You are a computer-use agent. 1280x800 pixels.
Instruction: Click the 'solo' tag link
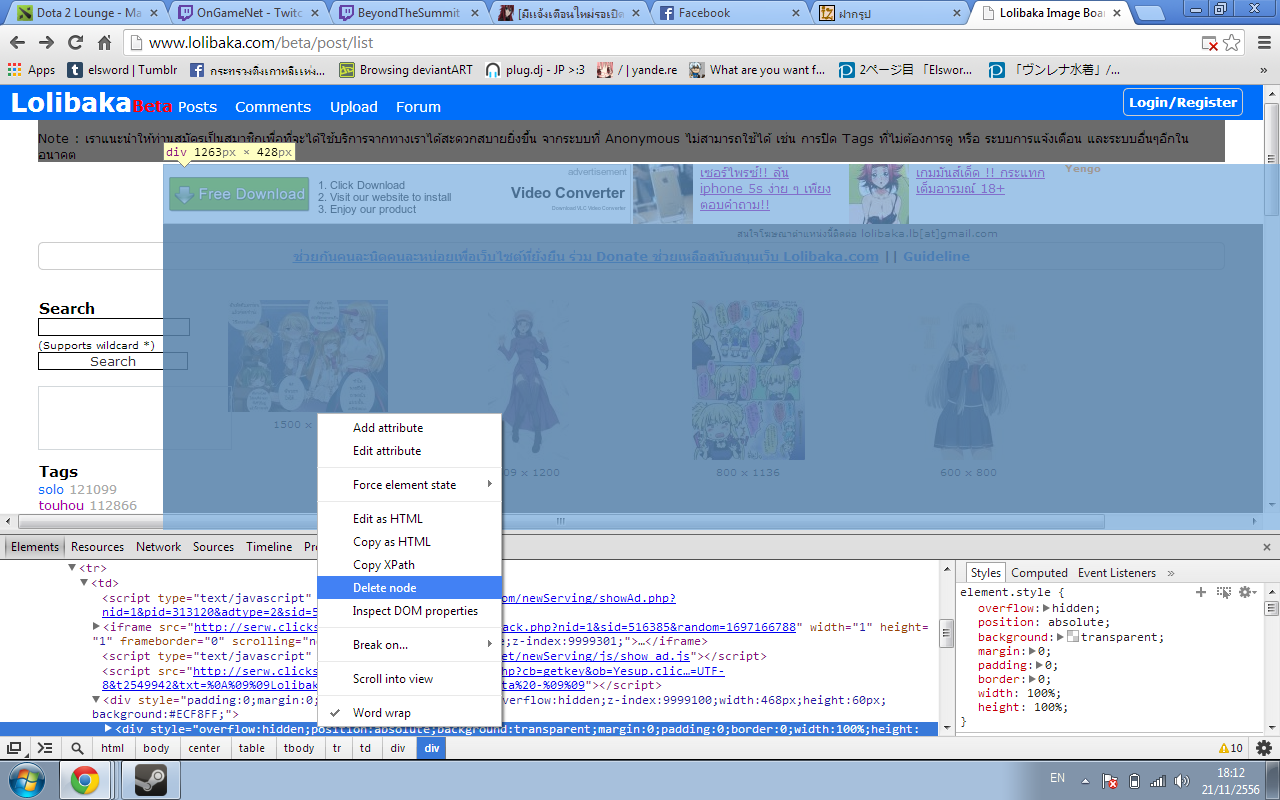51,490
